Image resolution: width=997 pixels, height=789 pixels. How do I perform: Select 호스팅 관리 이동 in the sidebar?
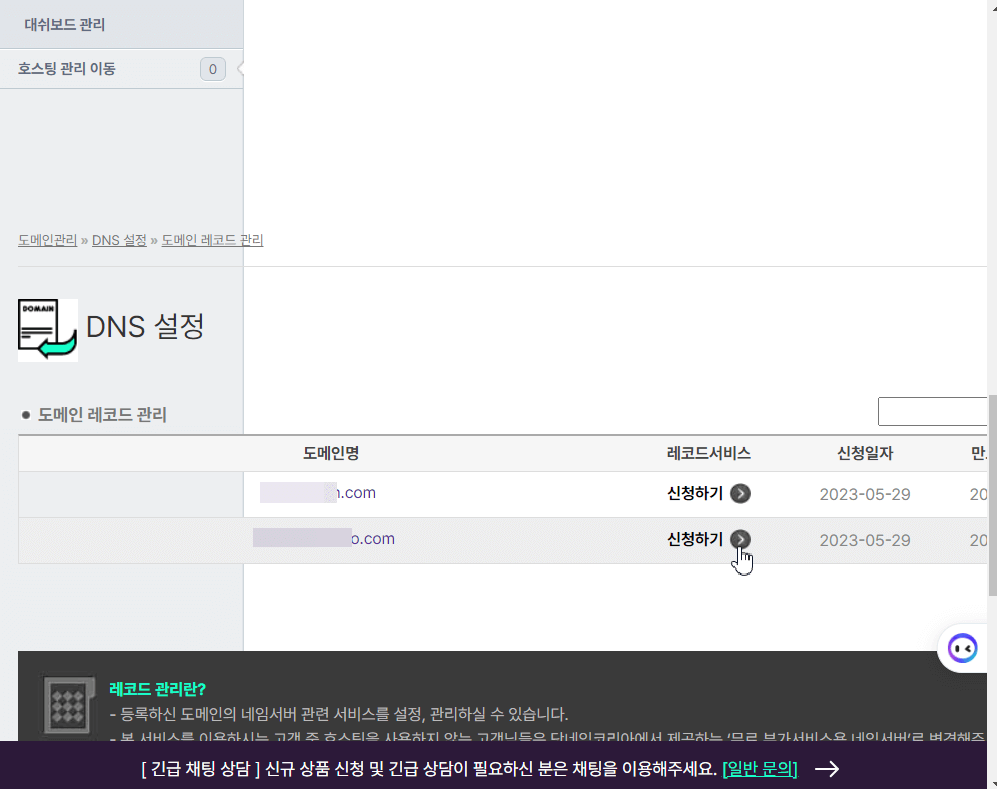pos(68,69)
